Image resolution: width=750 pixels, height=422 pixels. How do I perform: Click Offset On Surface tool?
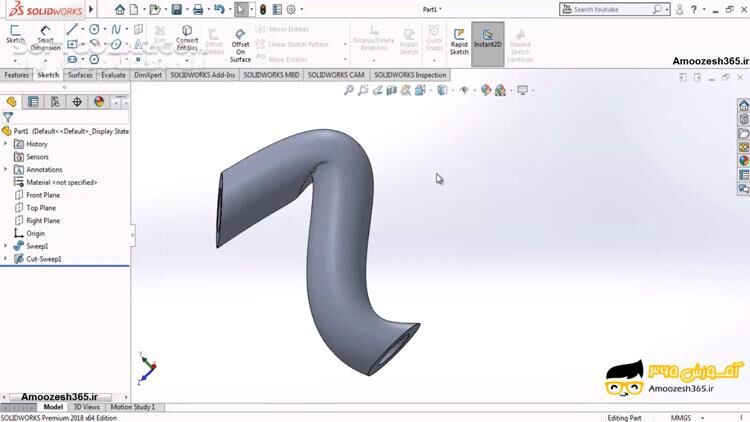240,44
